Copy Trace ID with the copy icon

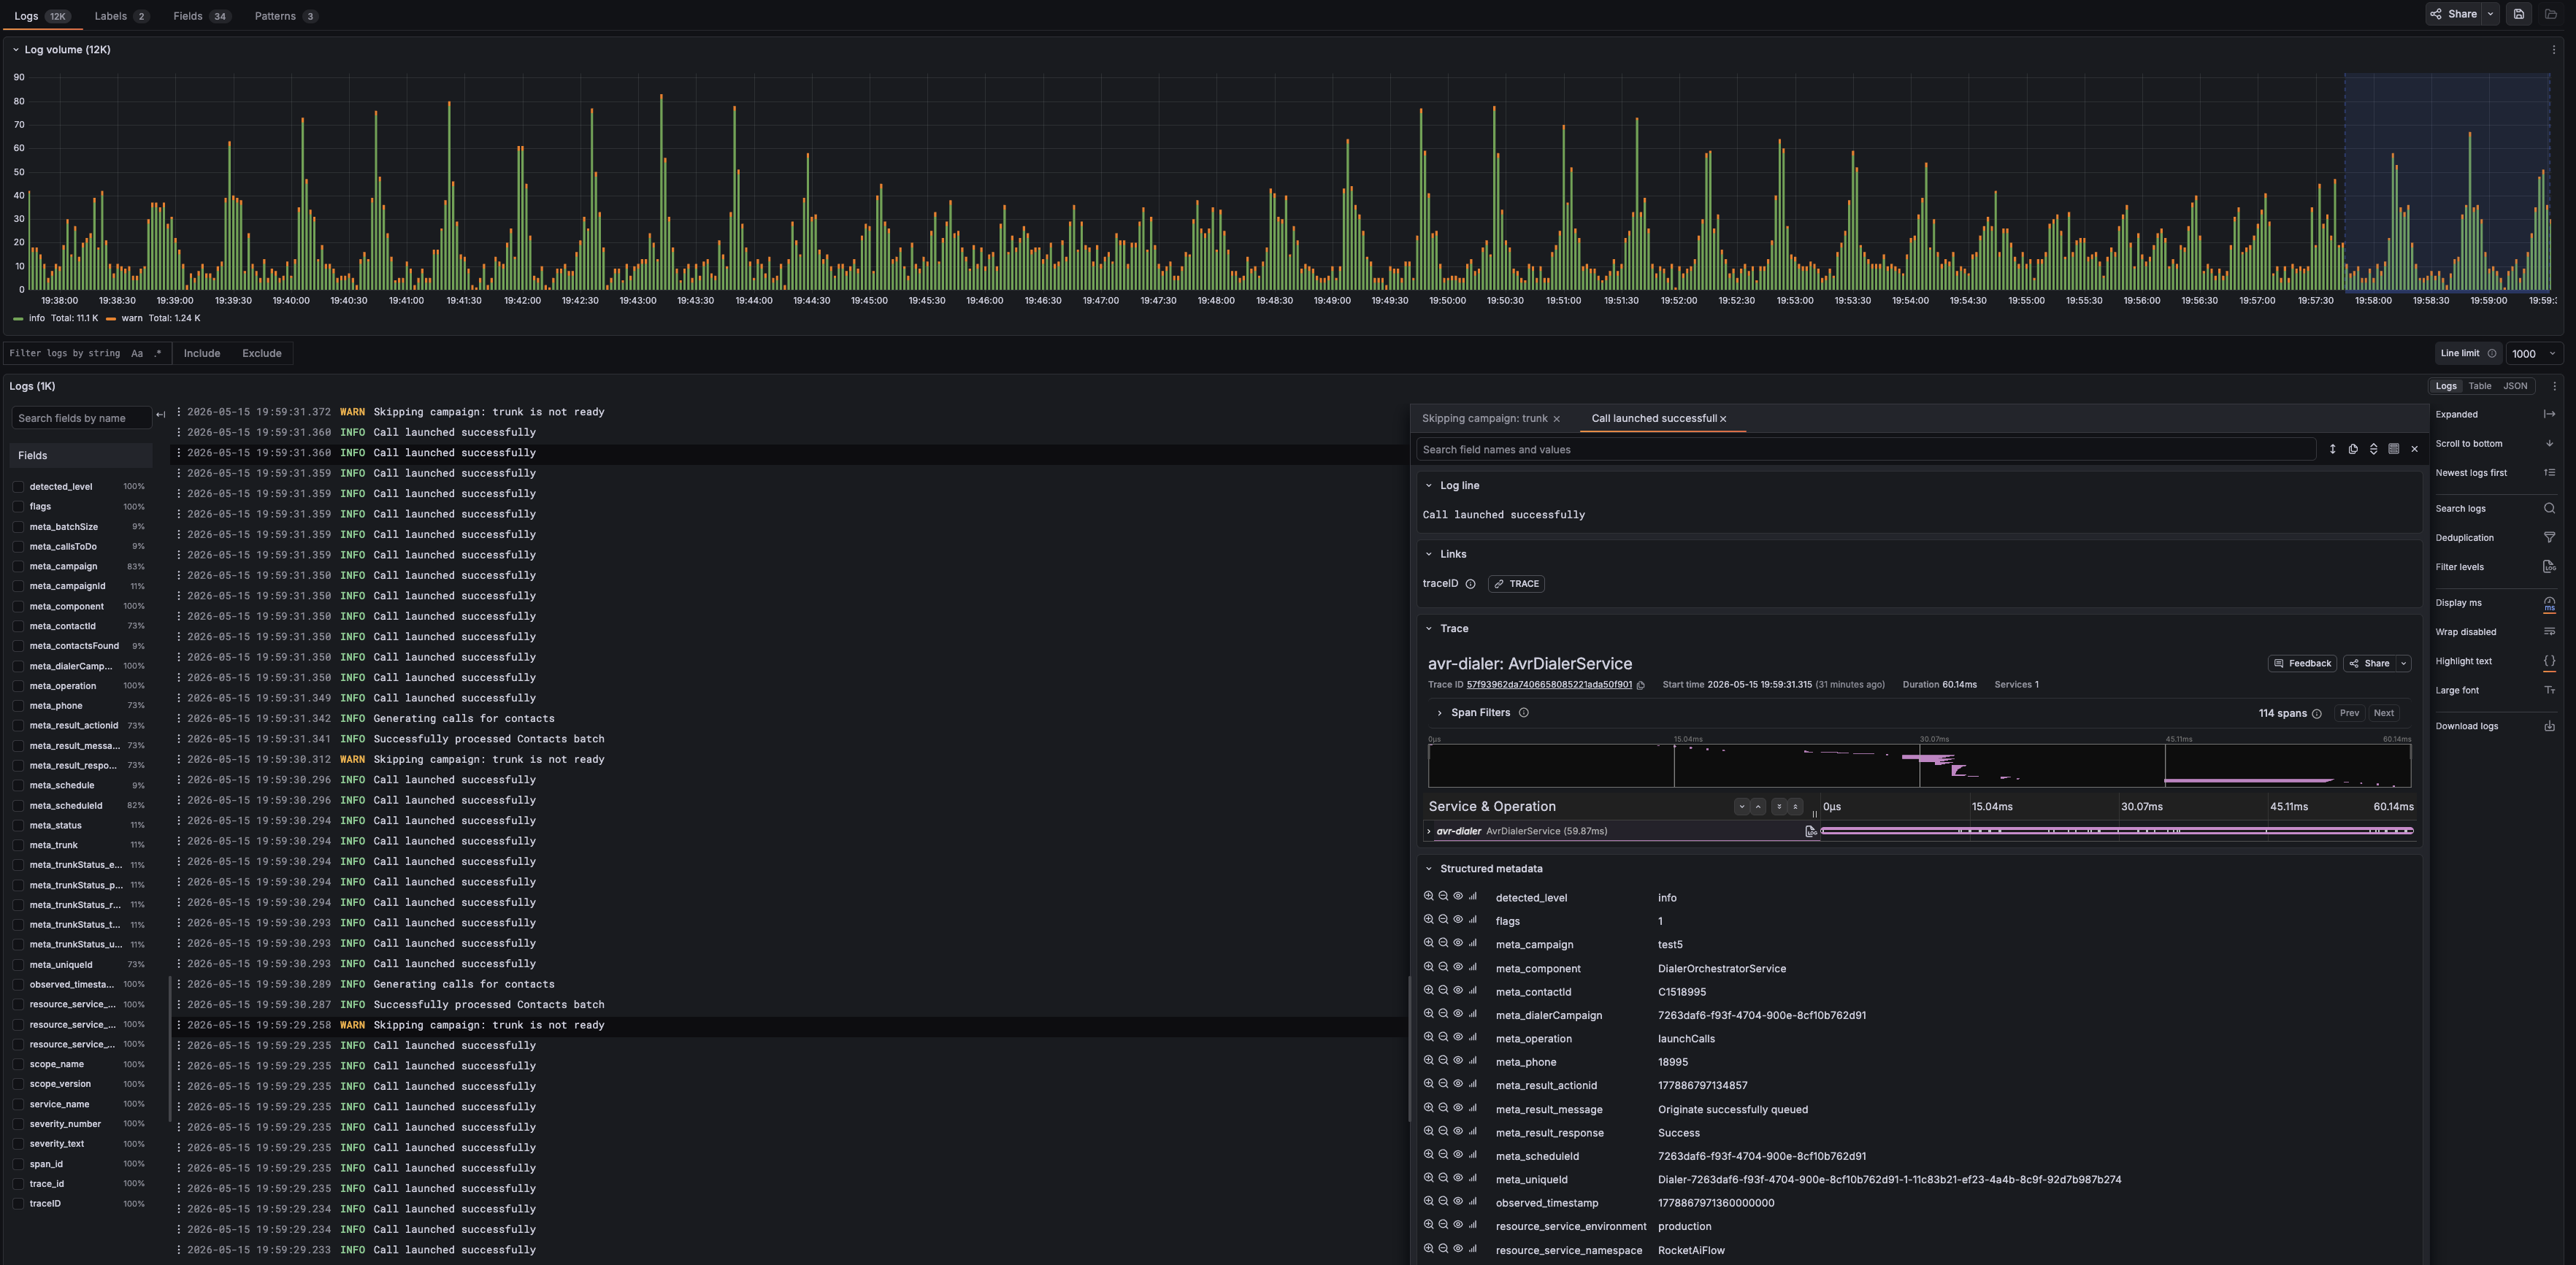(x=1640, y=685)
